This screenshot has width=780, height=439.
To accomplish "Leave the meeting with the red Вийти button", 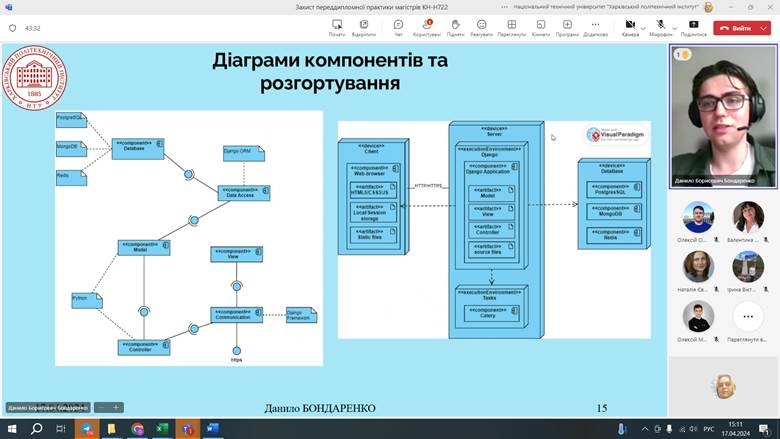I will click(x=736, y=28).
